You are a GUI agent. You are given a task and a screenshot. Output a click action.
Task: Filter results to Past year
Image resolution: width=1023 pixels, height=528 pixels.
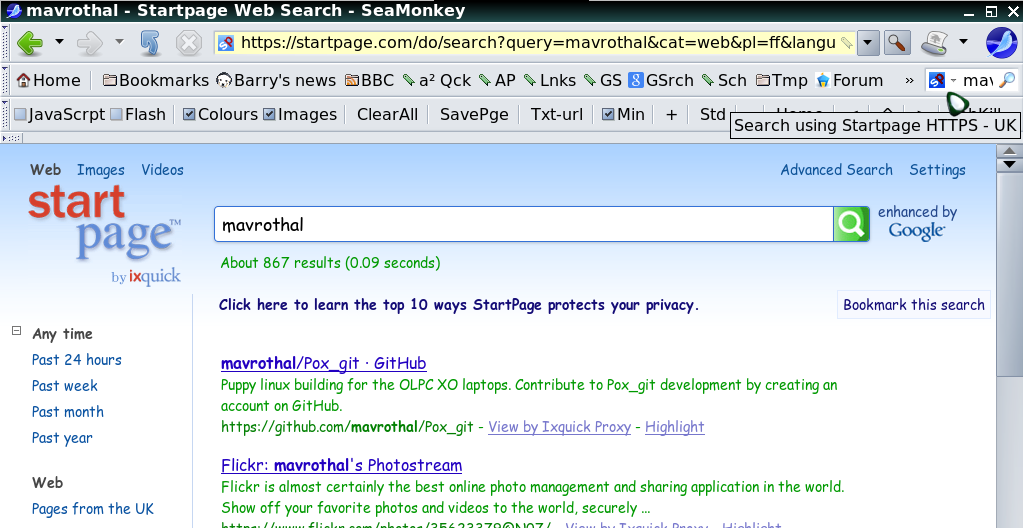click(x=62, y=438)
